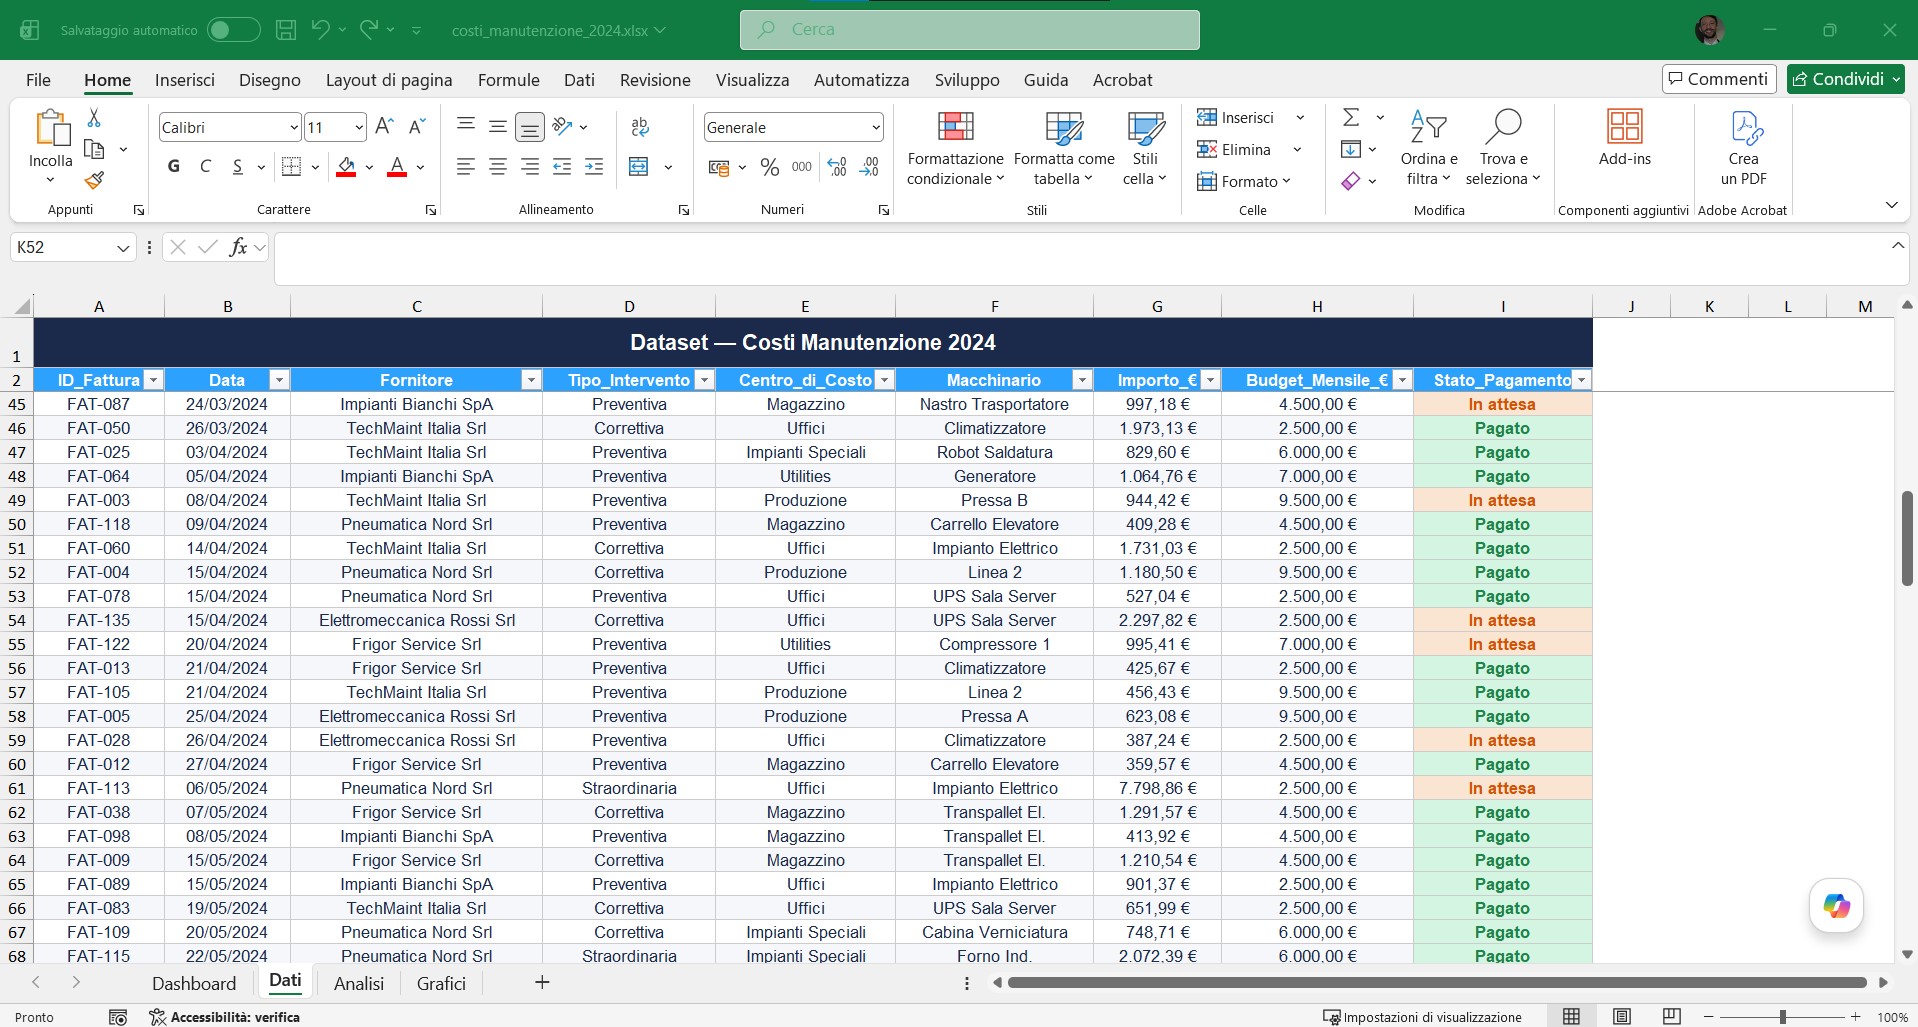The width and height of the screenshot is (1918, 1027).
Task: Open Formattazione condizionale icon
Action: click(x=955, y=127)
